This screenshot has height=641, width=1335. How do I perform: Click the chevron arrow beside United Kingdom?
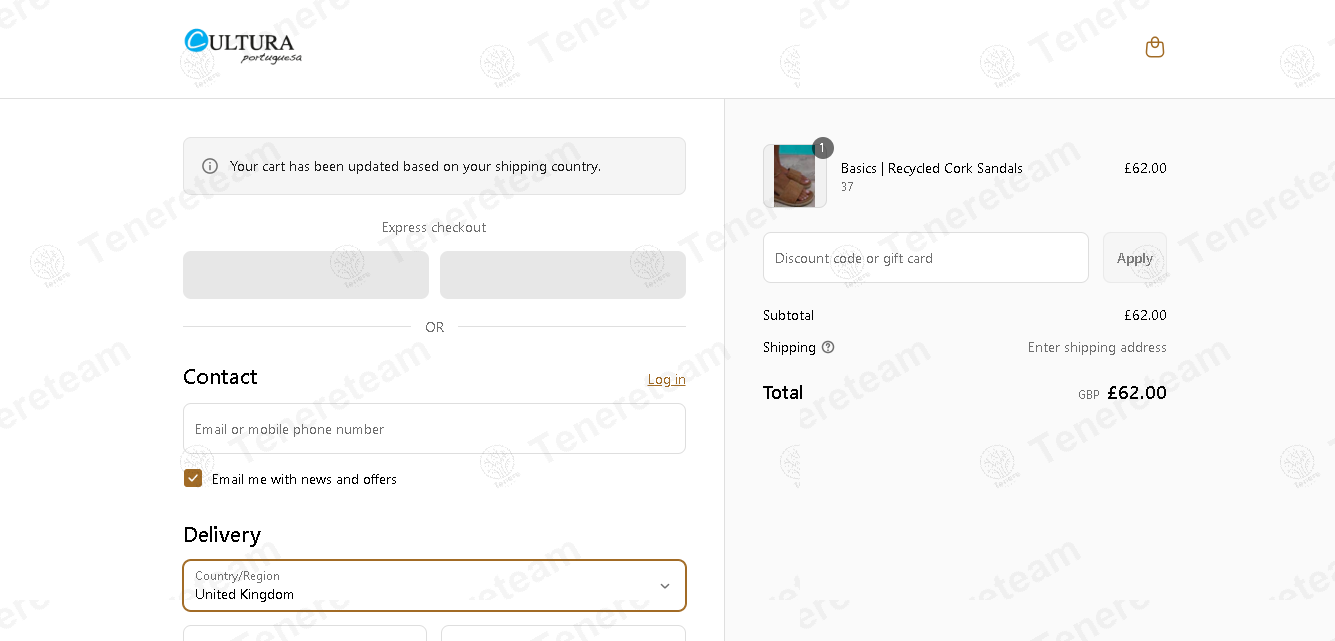point(665,586)
